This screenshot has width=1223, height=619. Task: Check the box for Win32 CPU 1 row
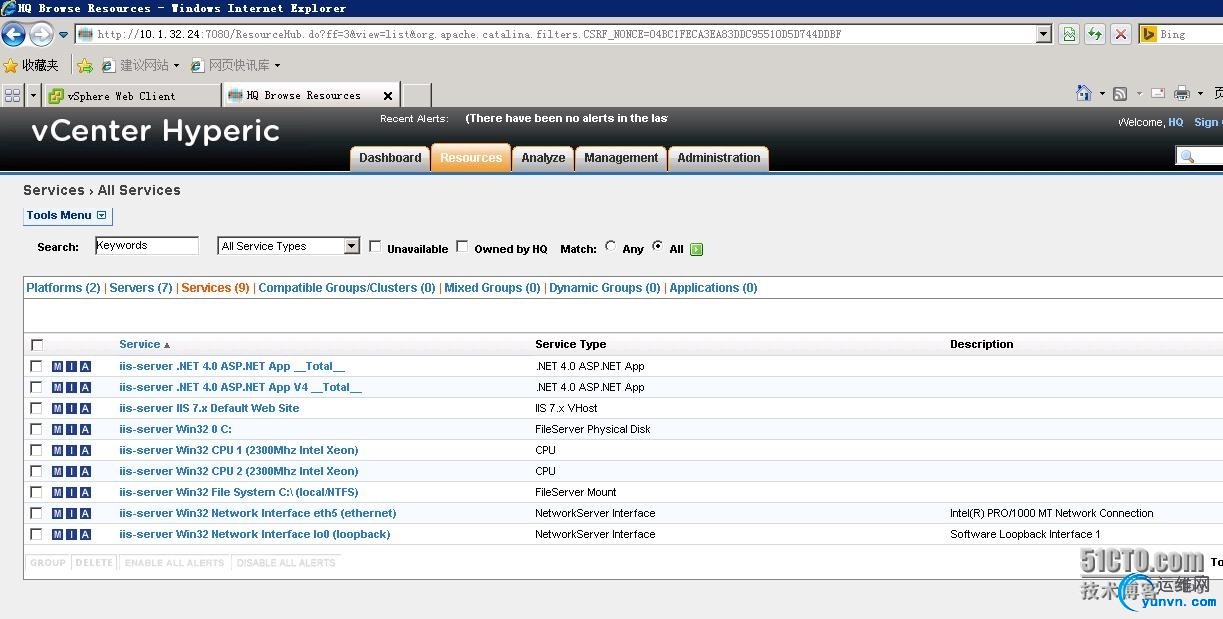(37, 450)
